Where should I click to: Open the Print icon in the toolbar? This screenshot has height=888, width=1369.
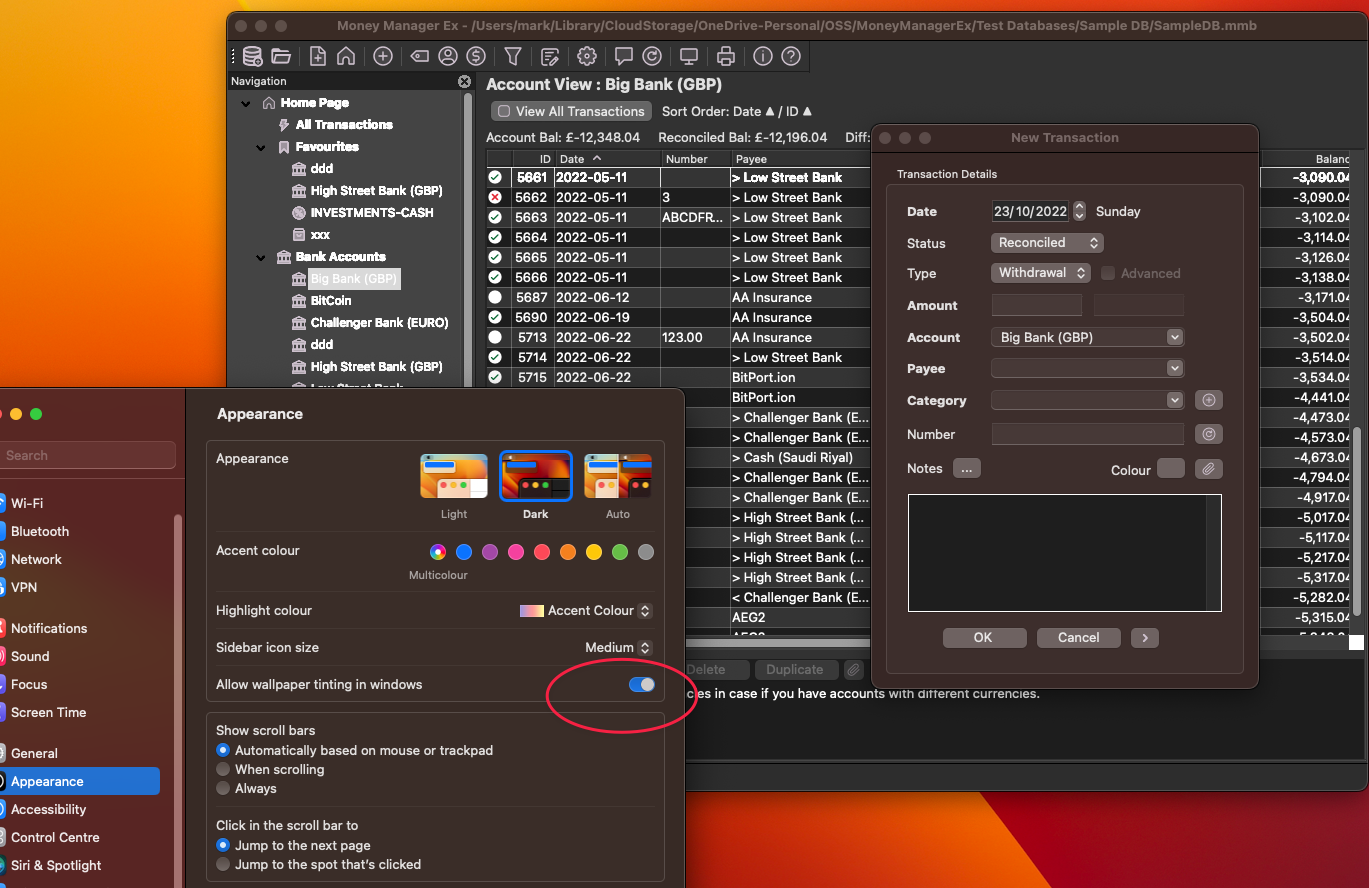click(725, 56)
